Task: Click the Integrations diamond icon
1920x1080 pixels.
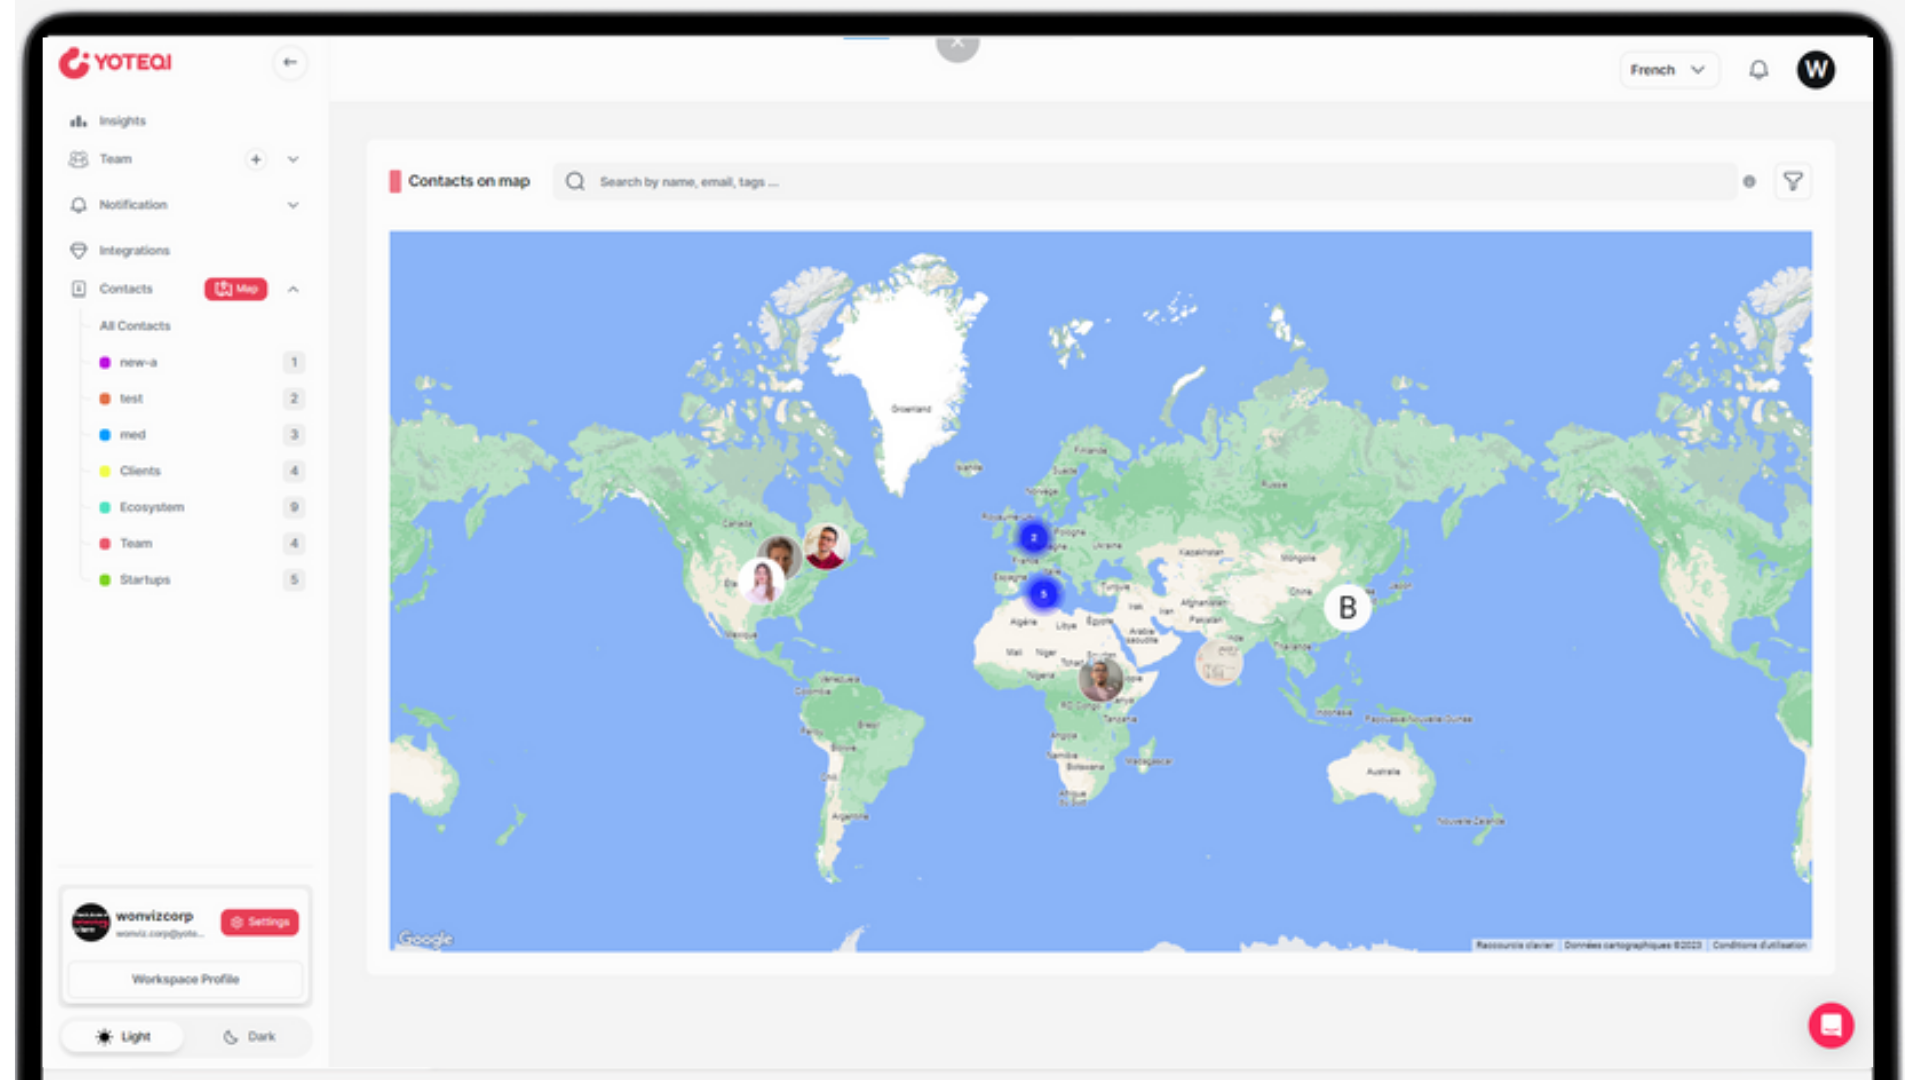Action: click(x=78, y=250)
